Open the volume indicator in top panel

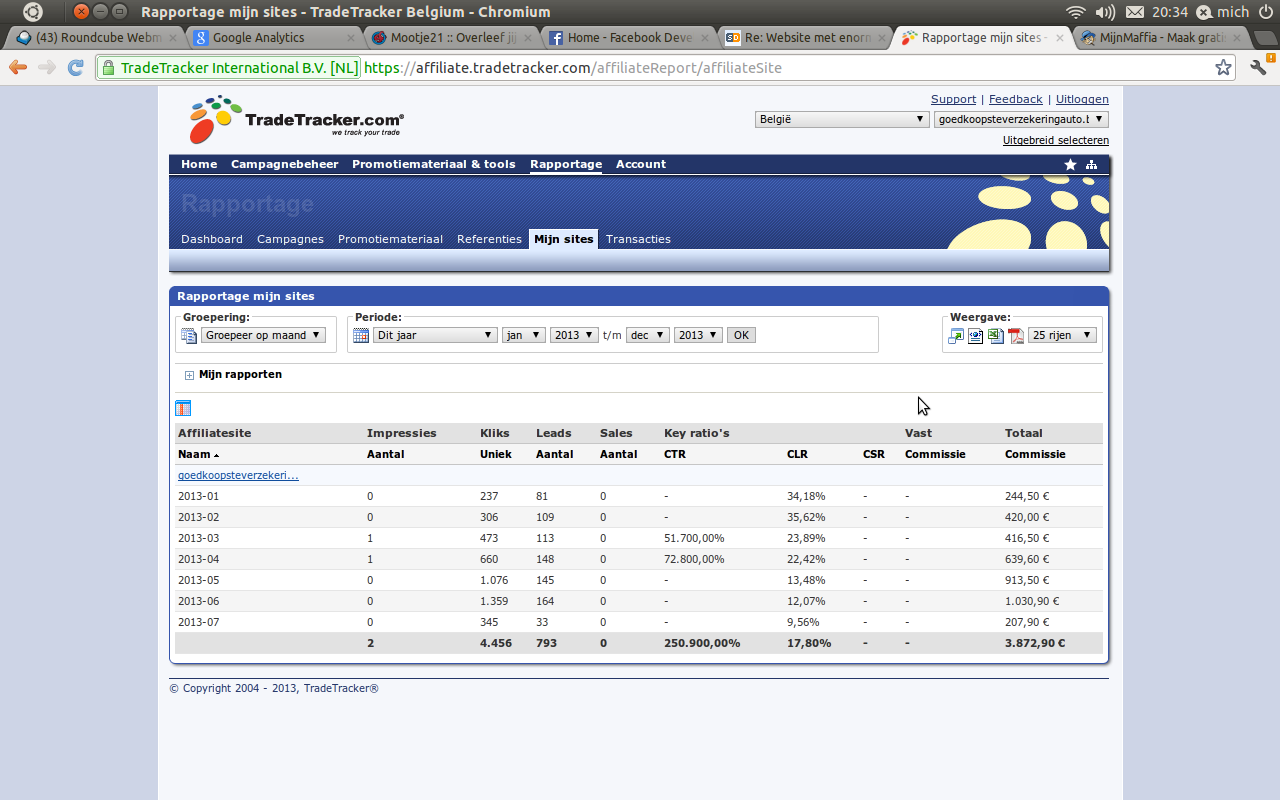point(1105,12)
